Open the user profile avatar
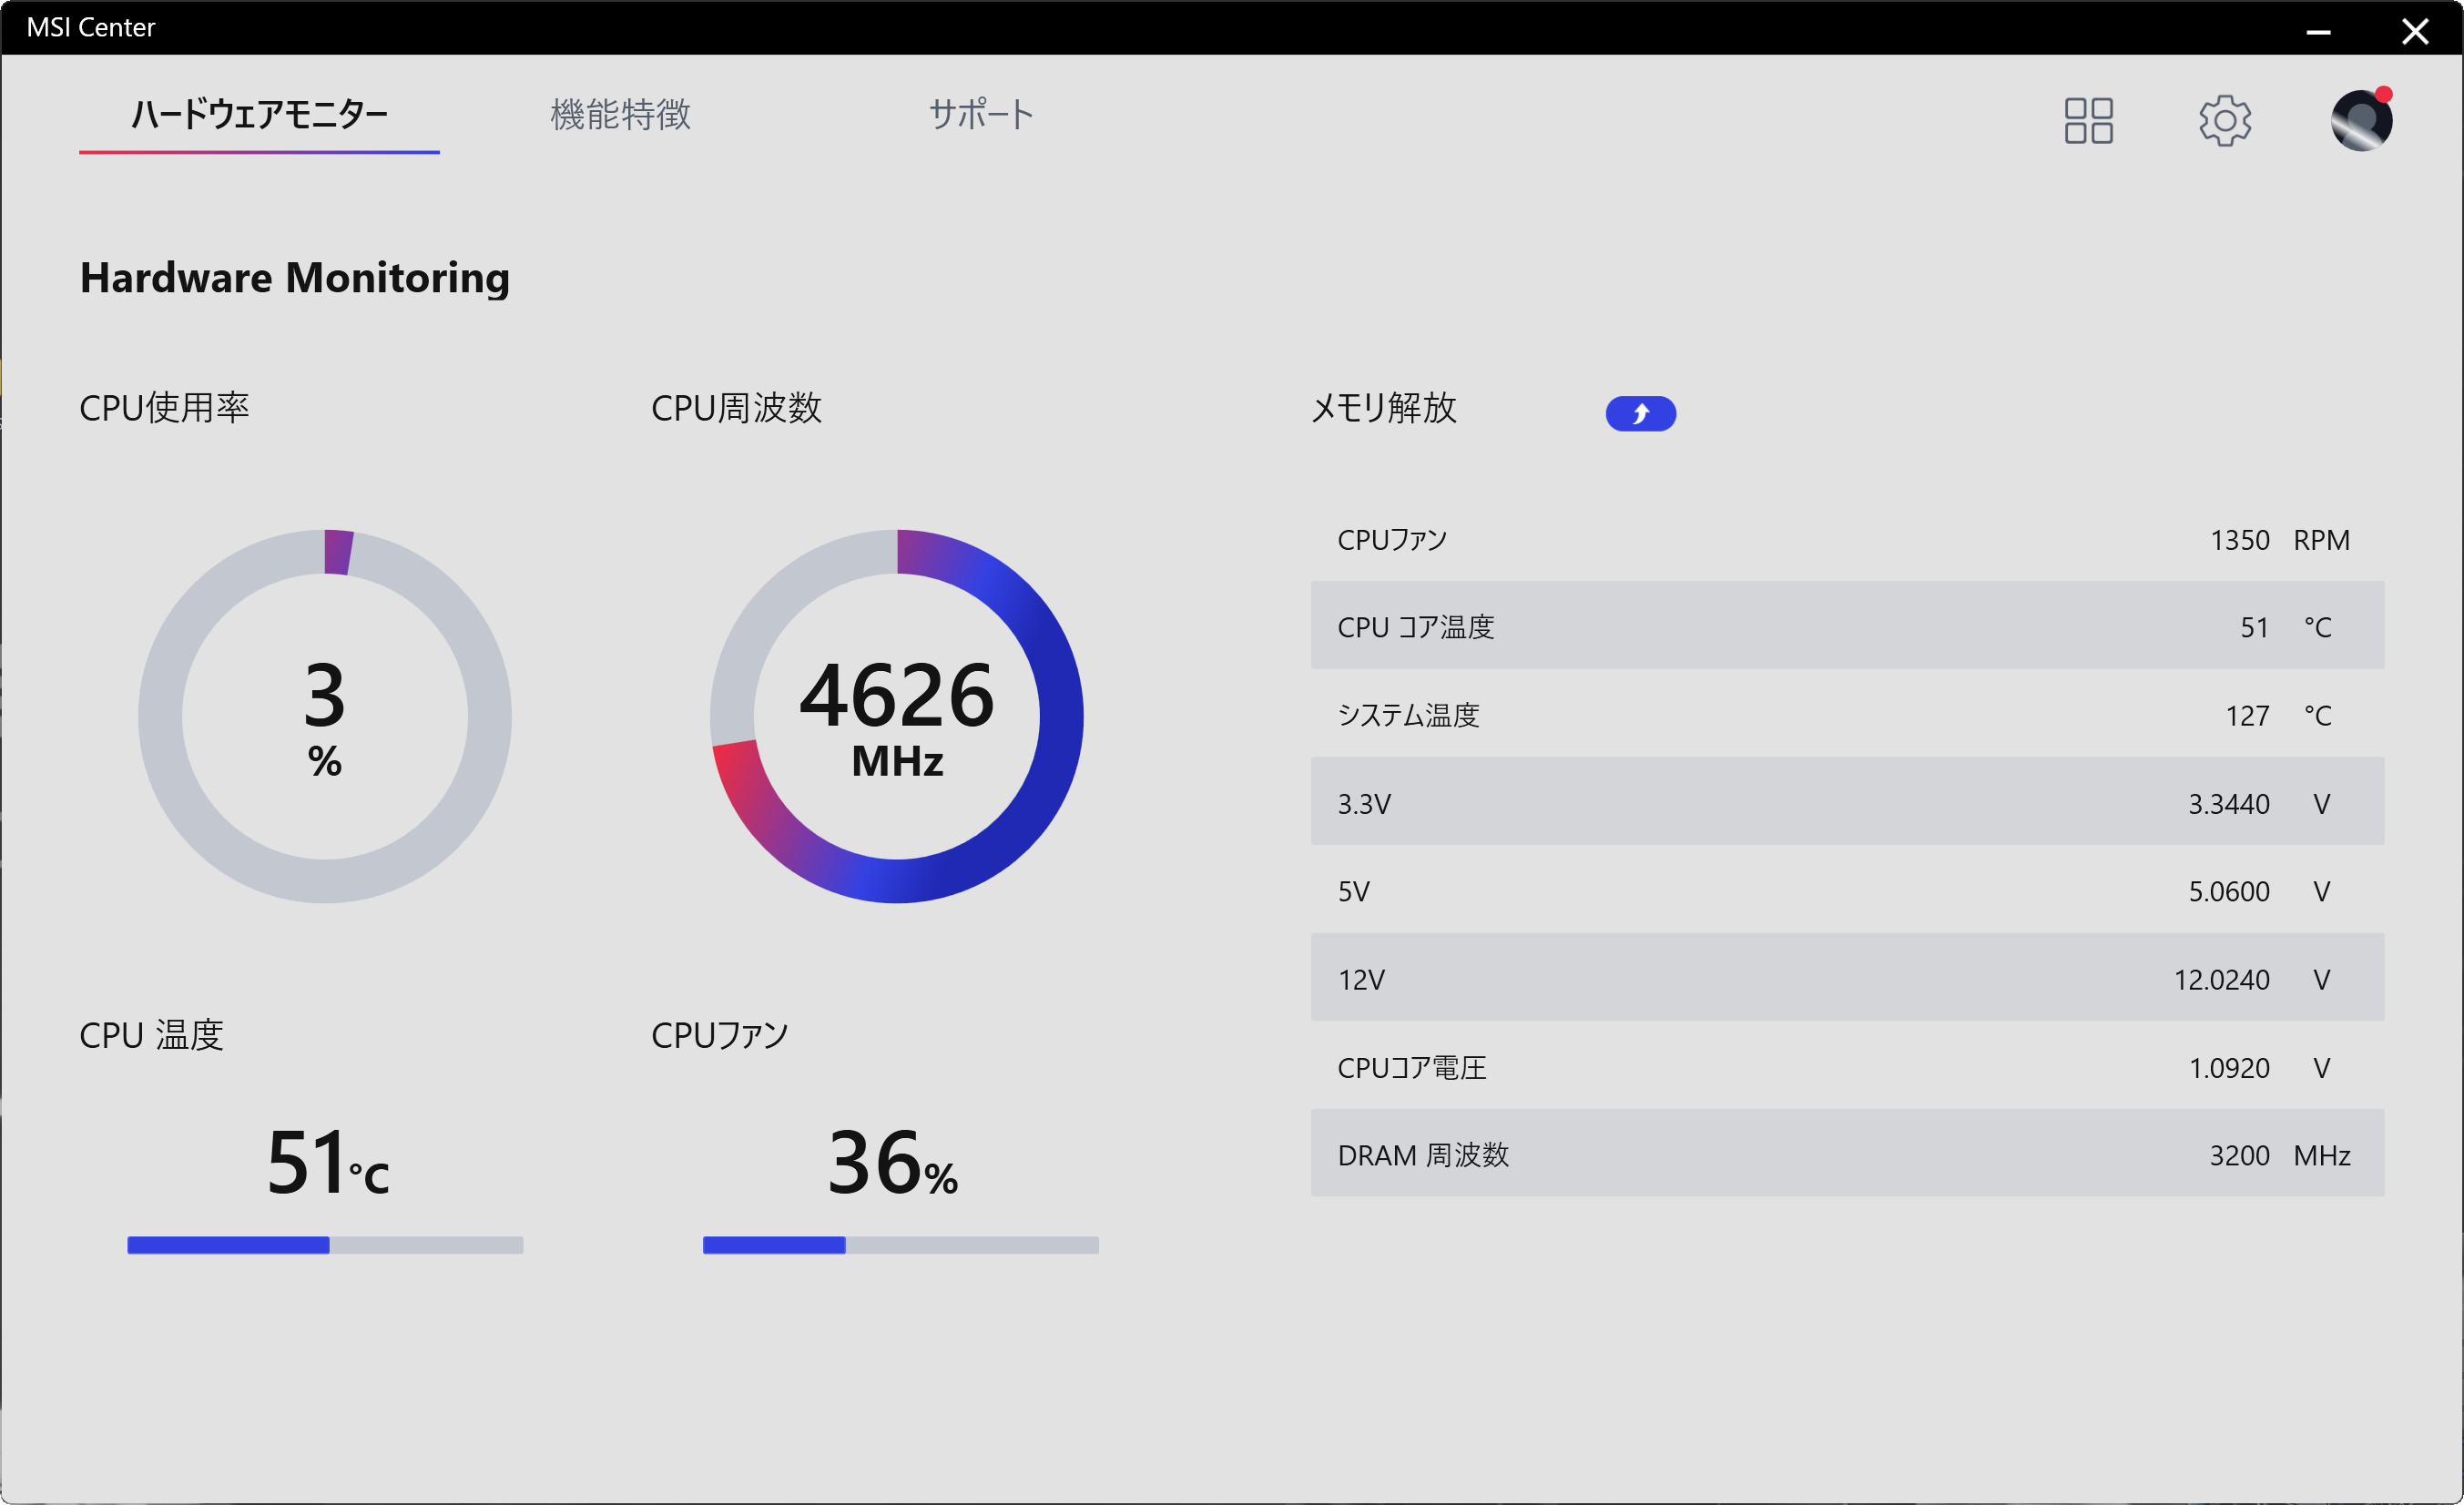The width and height of the screenshot is (2464, 1505). point(2361,120)
